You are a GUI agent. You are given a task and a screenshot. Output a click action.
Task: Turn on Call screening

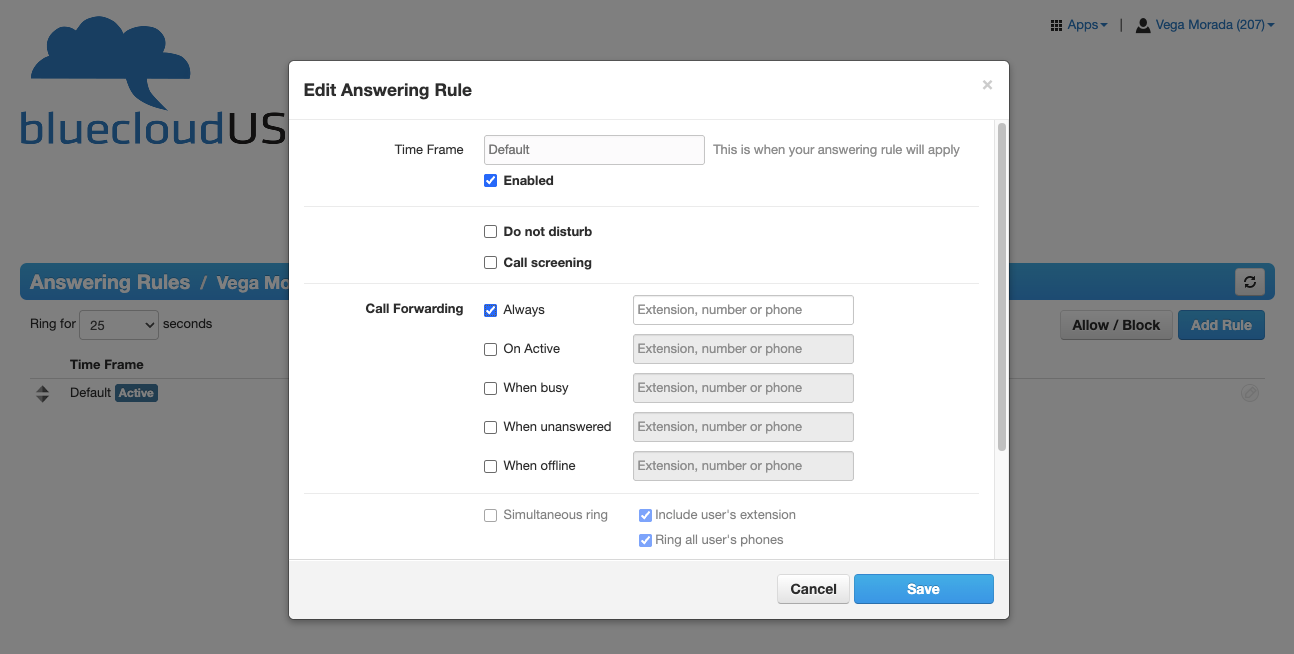(x=490, y=263)
